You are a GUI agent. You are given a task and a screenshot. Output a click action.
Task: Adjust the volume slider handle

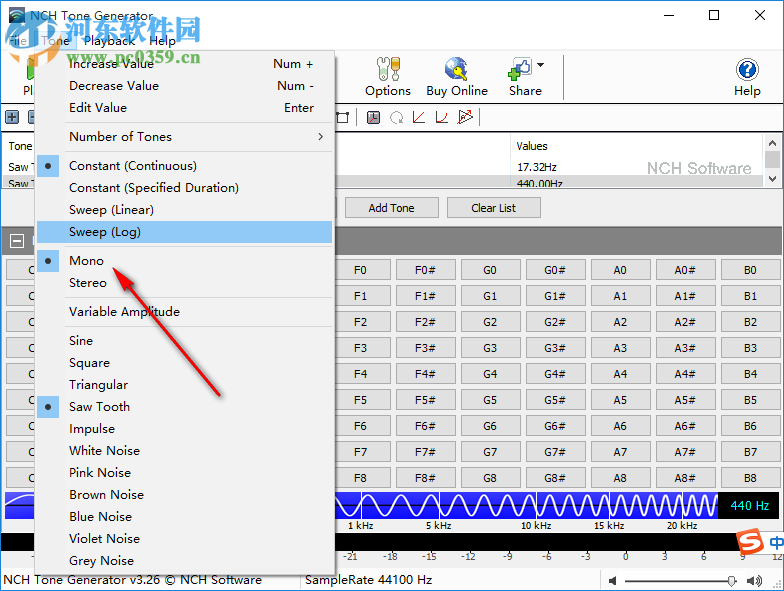point(732,580)
